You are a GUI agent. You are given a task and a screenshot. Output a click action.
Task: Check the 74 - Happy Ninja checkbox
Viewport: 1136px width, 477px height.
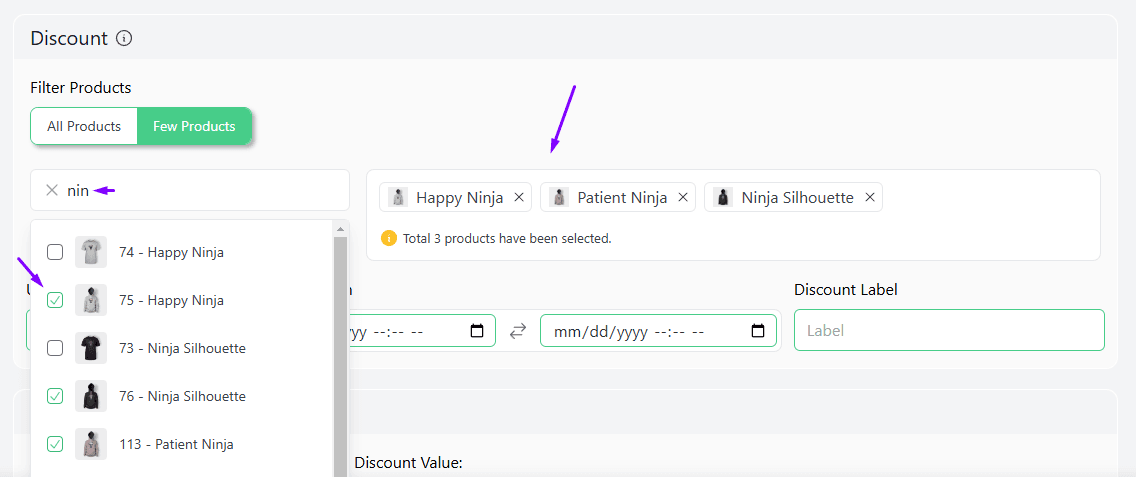coord(55,252)
